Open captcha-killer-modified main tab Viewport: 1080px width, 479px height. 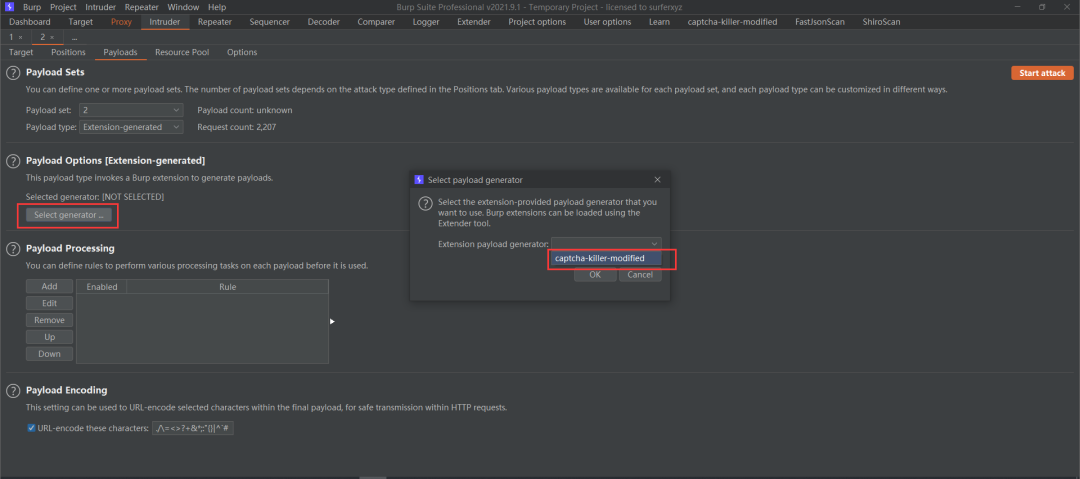[733, 21]
